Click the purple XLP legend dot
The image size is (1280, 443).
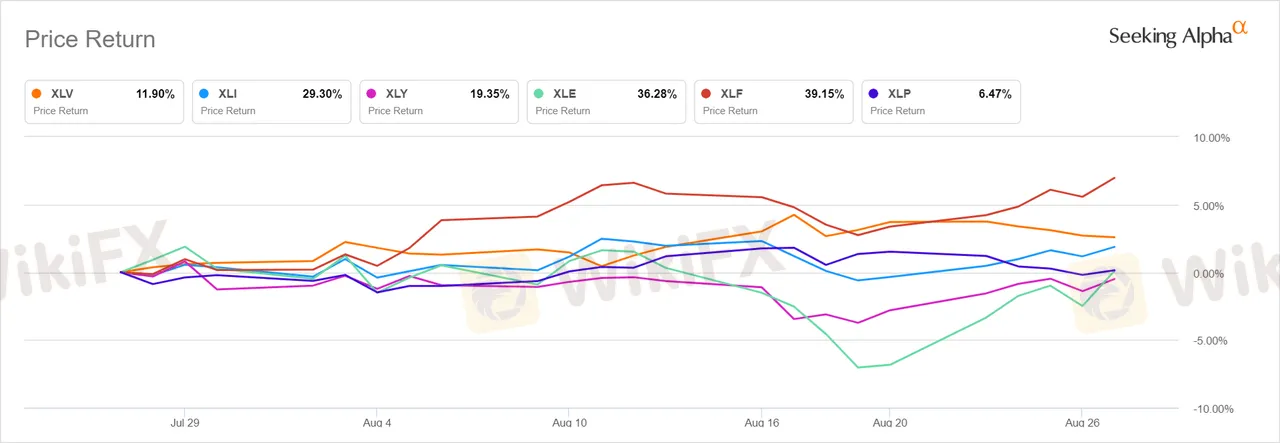coord(874,94)
